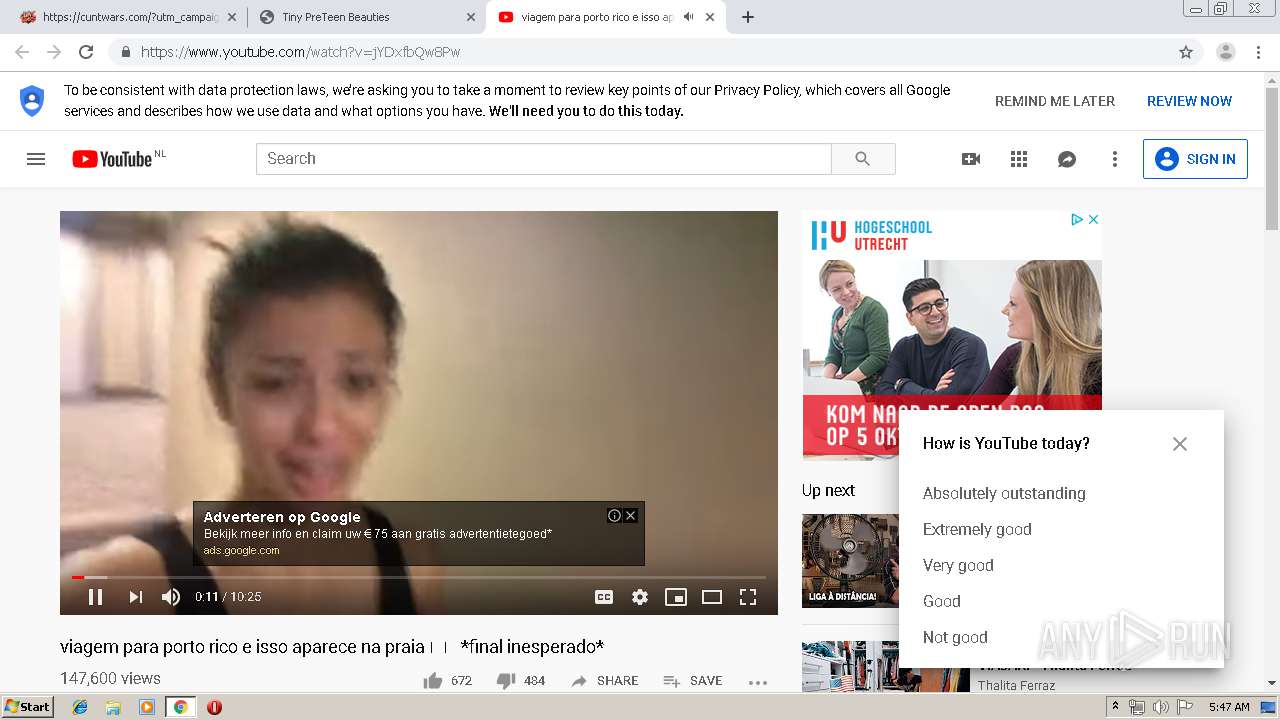Seek on the video progress bar
The height and width of the screenshot is (720, 1280).
tap(419, 577)
